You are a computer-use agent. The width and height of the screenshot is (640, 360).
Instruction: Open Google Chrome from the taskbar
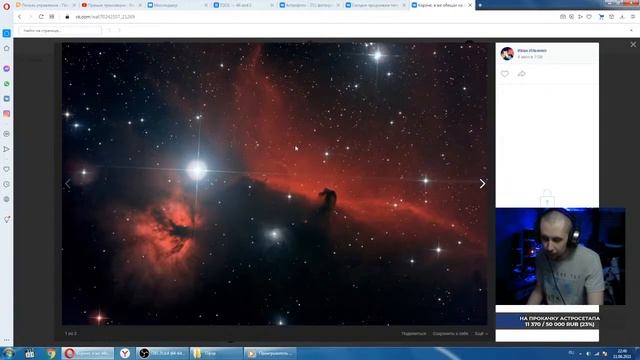coord(51,353)
